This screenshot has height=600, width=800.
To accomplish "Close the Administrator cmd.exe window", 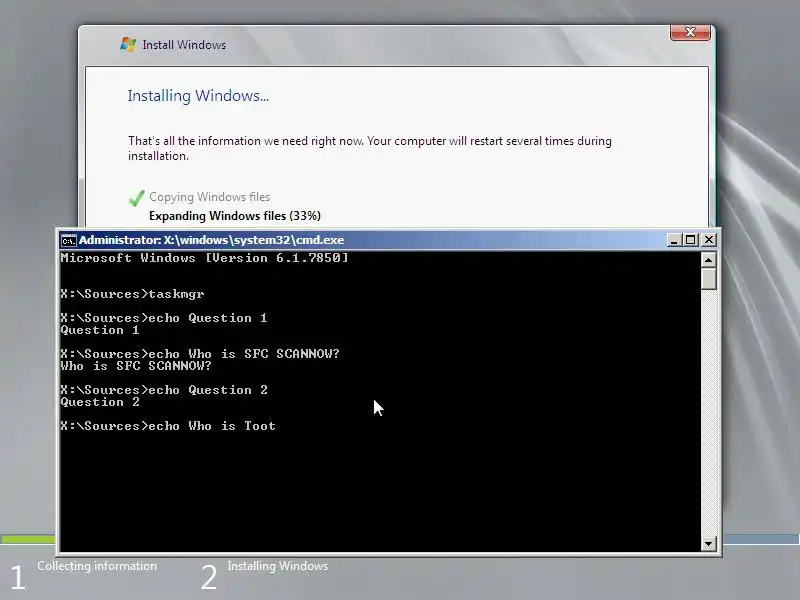I will coord(709,240).
